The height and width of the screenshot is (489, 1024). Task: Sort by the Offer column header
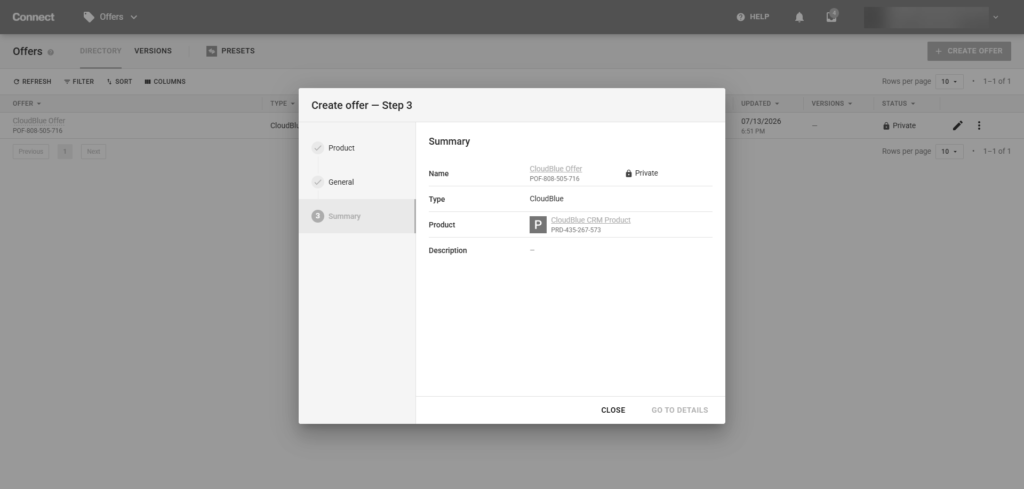[27, 104]
